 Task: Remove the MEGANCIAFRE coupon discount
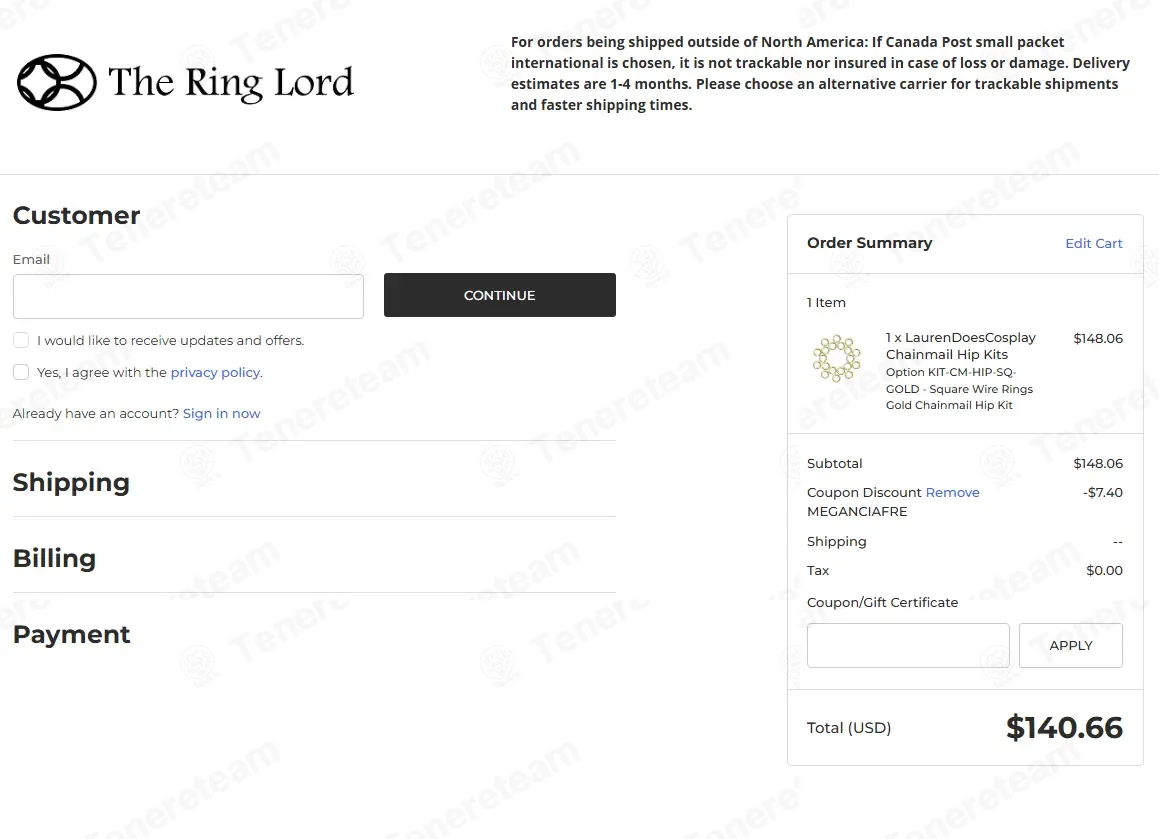tap(952, 492)
